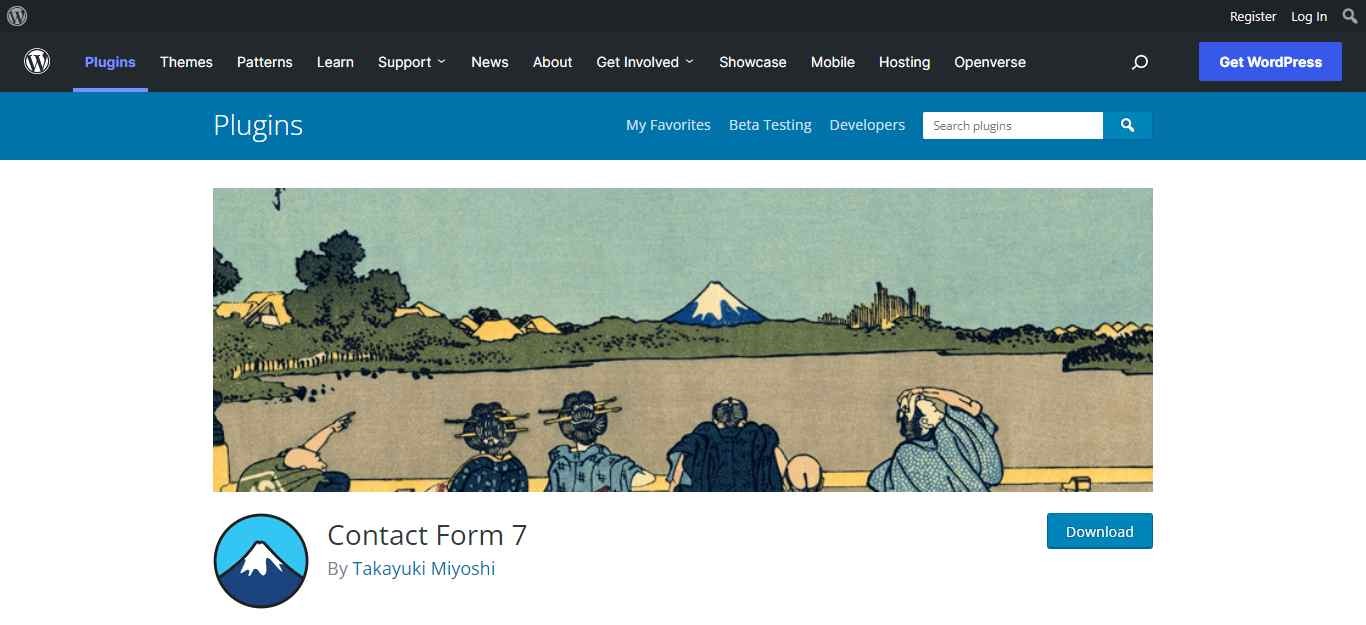Submit plugin search with the blue magnifier button
This screenshot has height=625, width=1366.
[x=1128, y=125]
